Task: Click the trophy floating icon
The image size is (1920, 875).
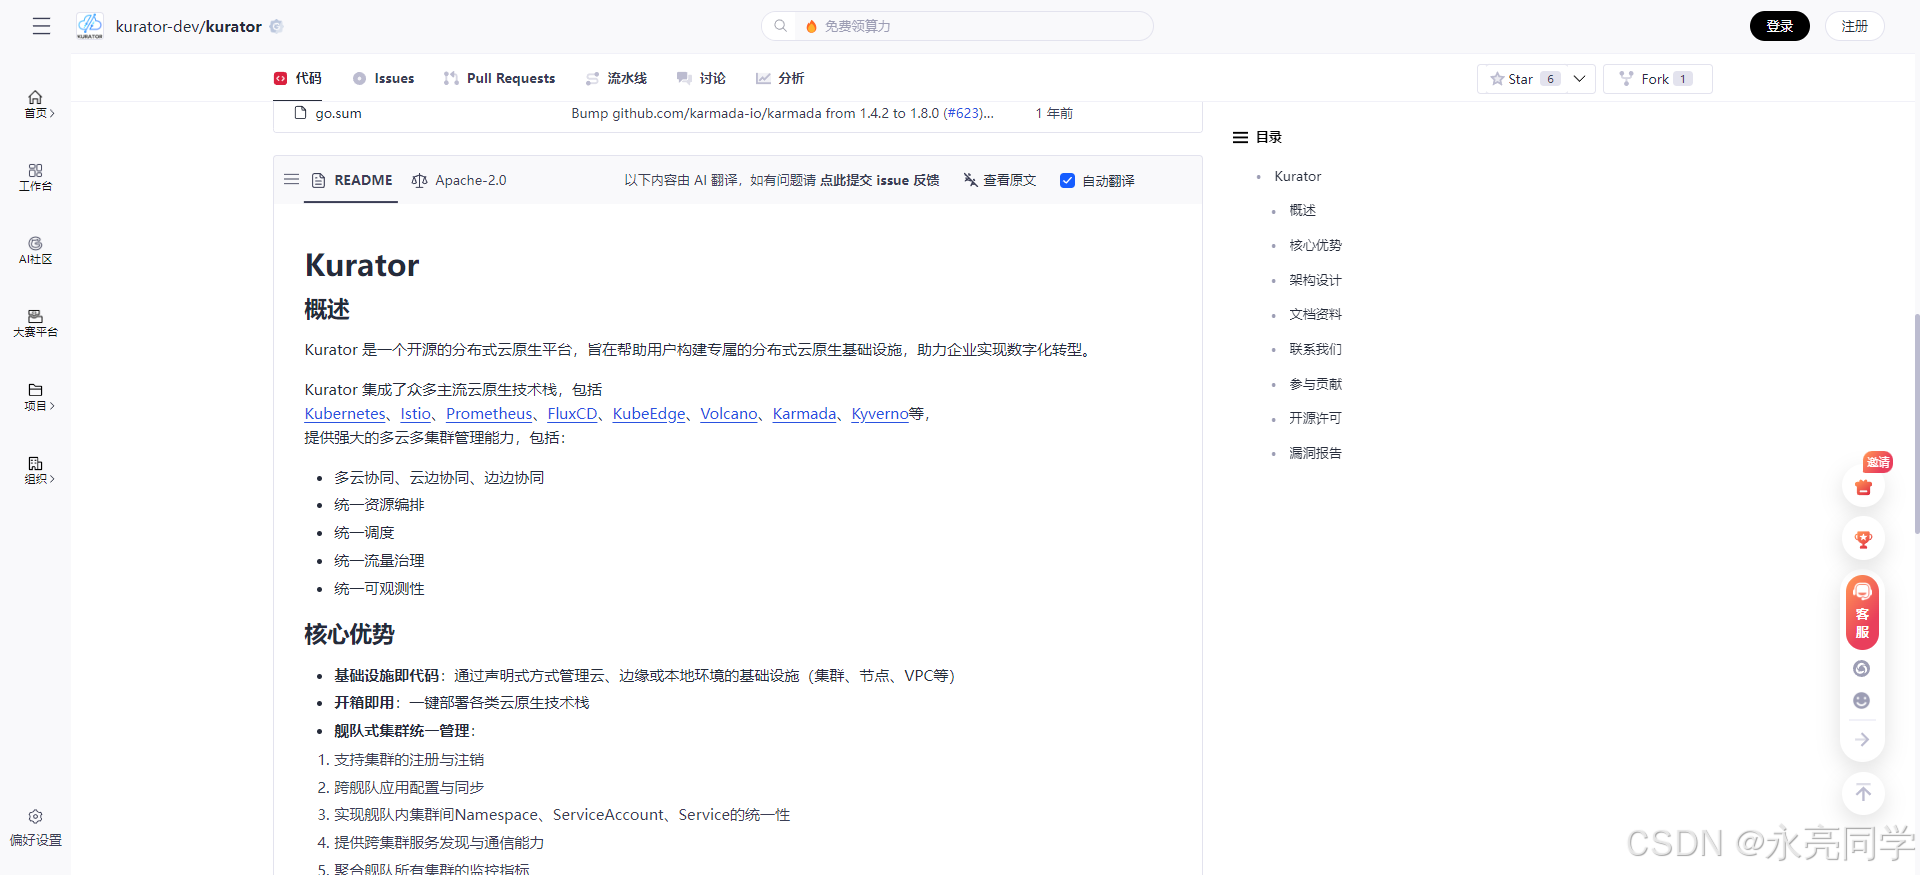Action: (x=1863, y=539)
